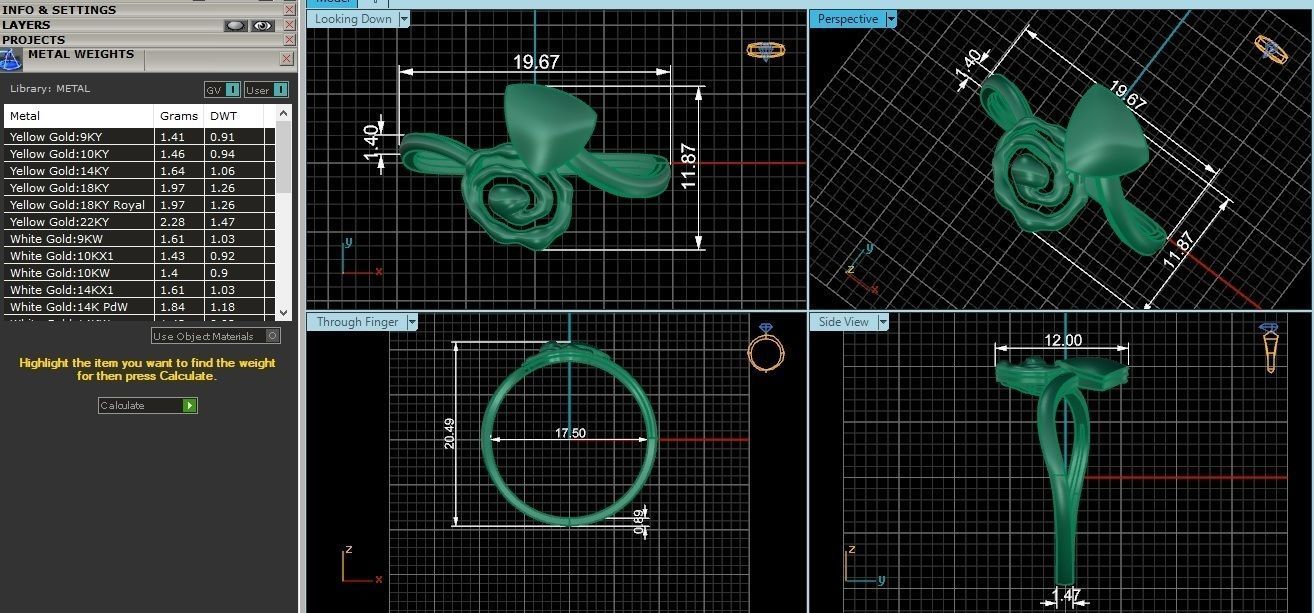The width and height of the screenshot is (1314, 613).
Task: Close the LAYERS panel
Action: coord(290,25)
